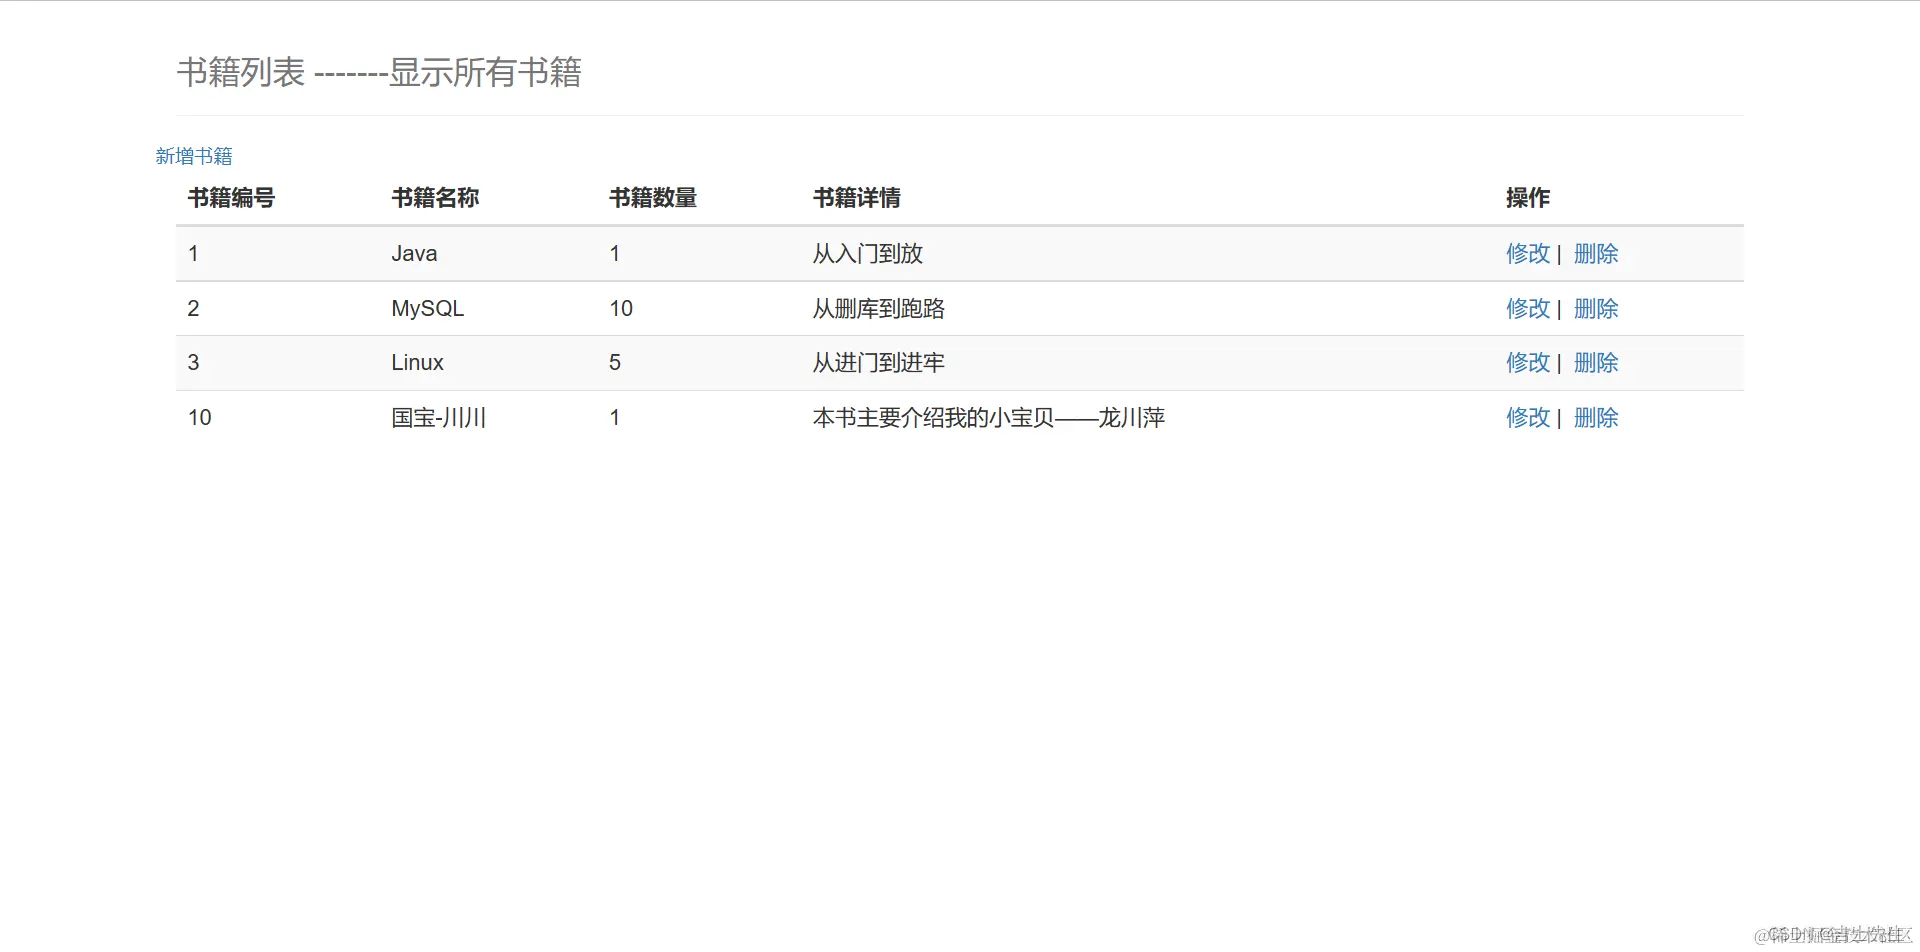Click the 本书主要介绍我的小宝贝 detail text

click(x=989, y=418)
